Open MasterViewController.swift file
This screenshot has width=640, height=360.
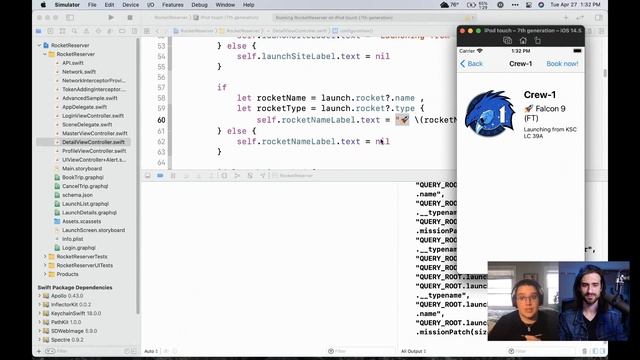pos(95,133)
